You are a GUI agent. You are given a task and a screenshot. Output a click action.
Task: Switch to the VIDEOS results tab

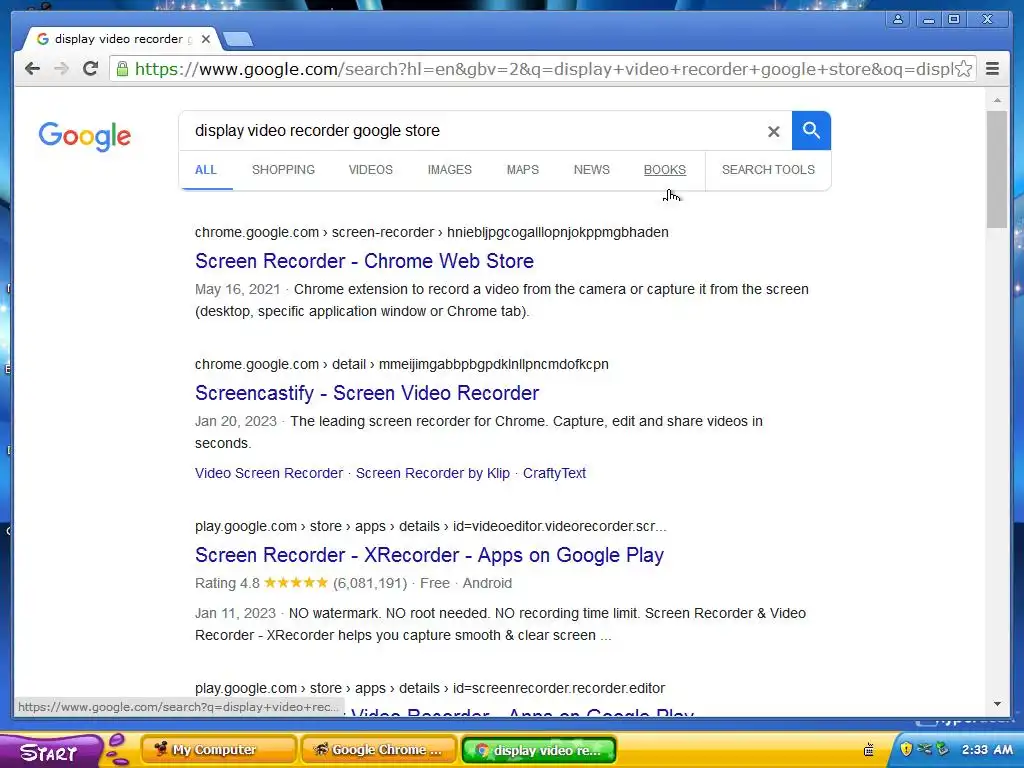tap(371, 170)
